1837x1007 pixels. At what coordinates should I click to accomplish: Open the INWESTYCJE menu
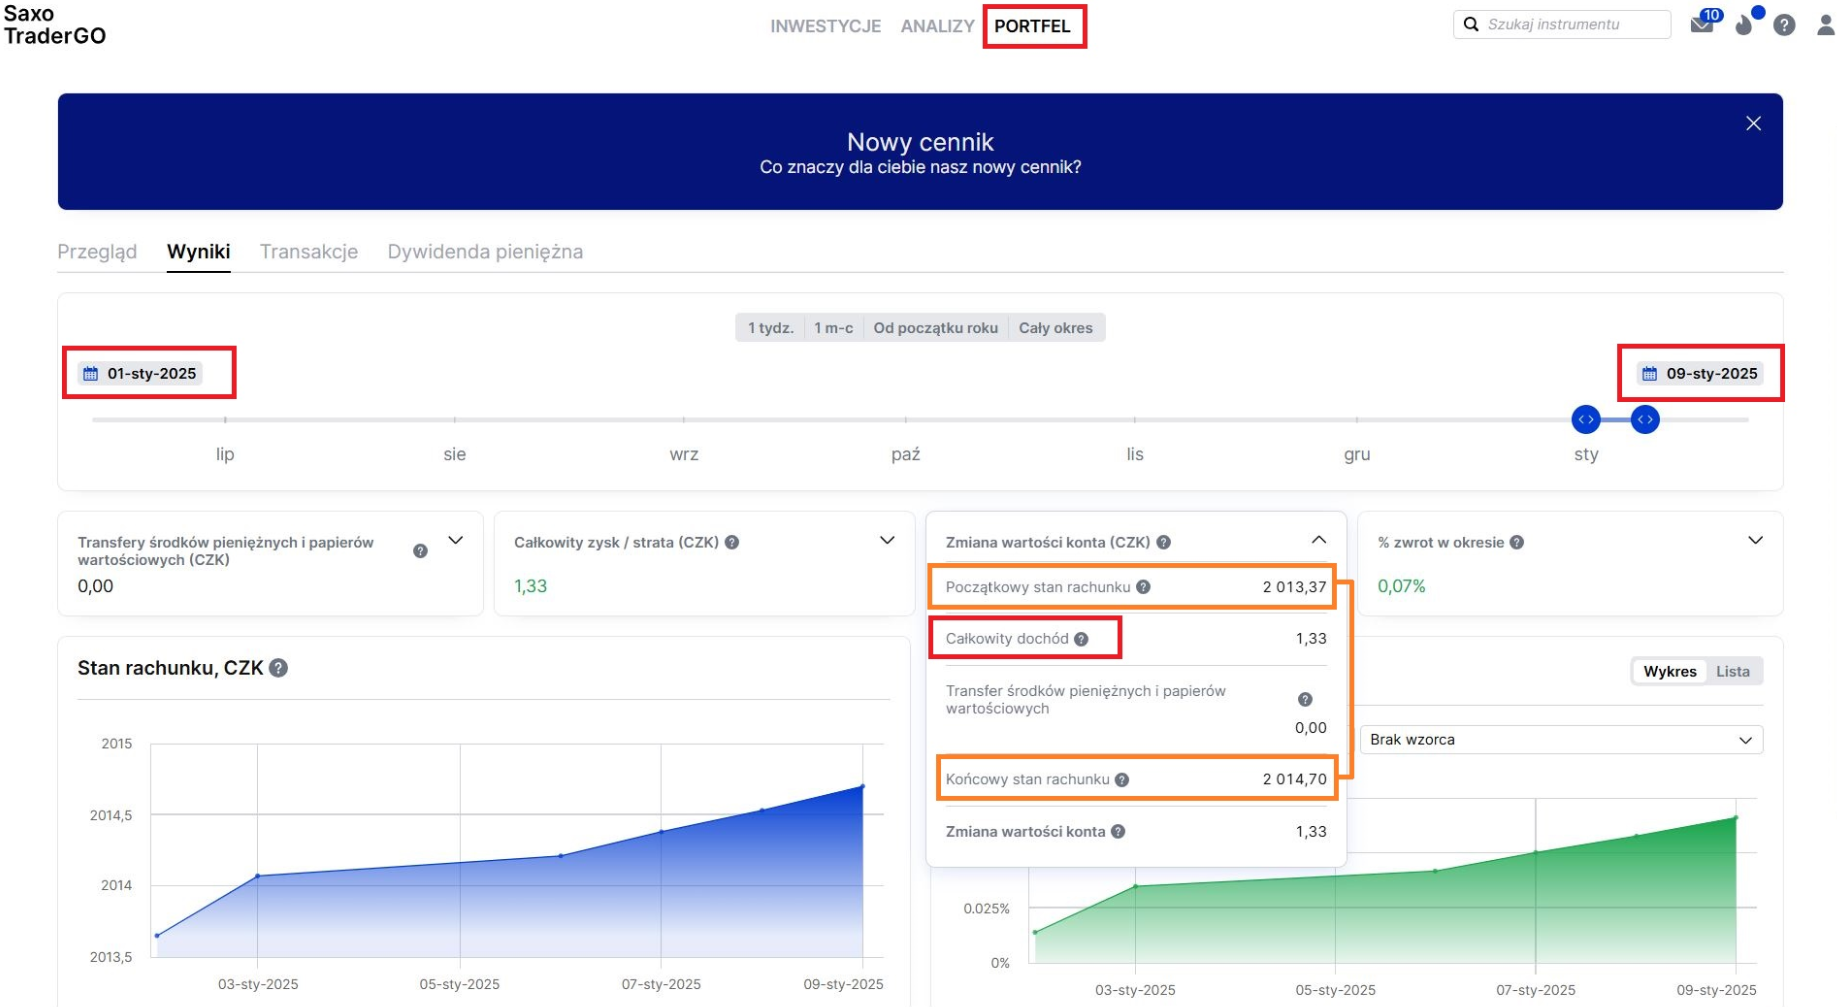pos(825,26)
